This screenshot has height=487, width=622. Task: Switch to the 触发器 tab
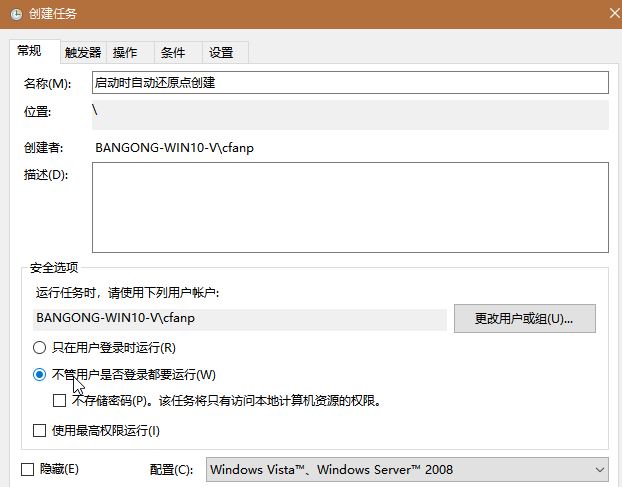pyautogui.click(x=83, y=53)
